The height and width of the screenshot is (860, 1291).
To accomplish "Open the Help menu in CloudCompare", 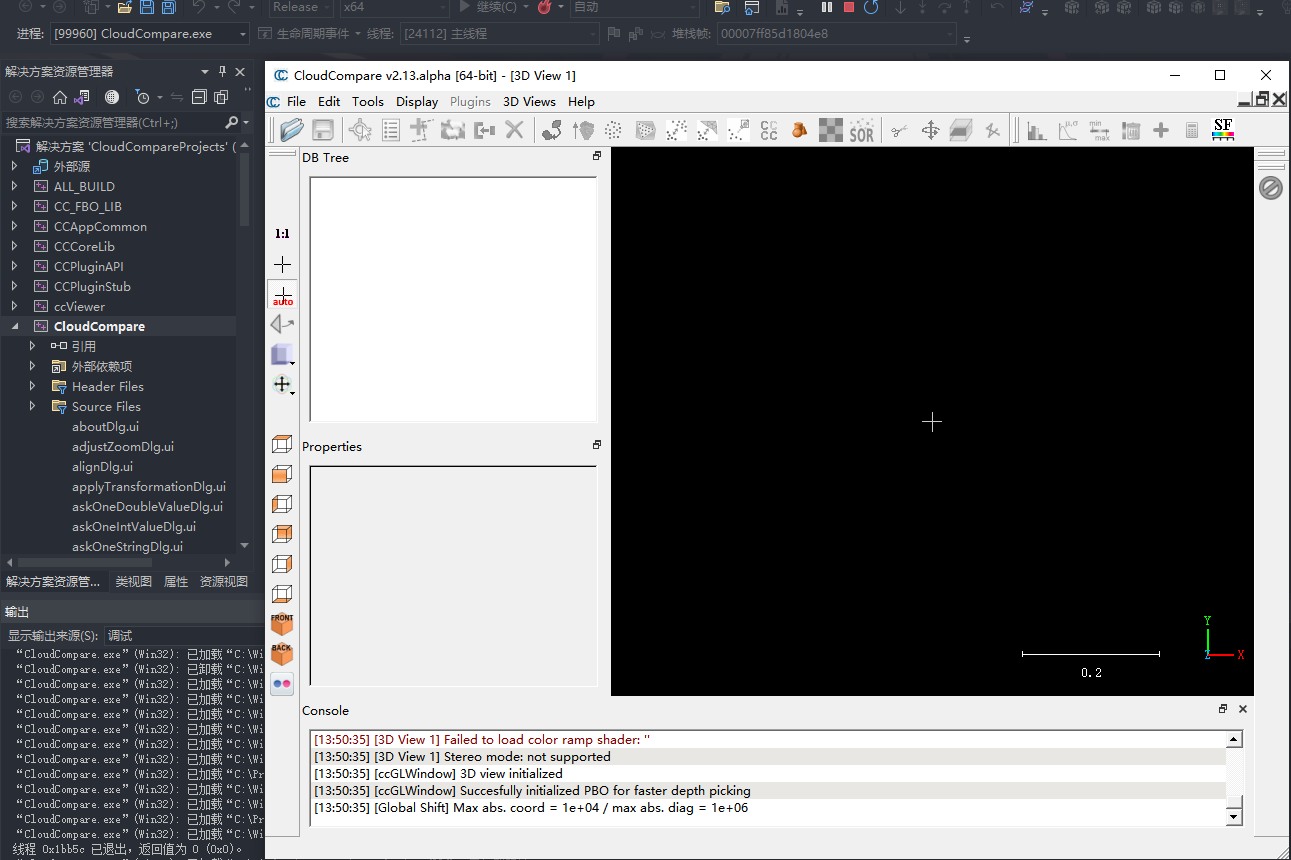I will [x=581, y=101].
